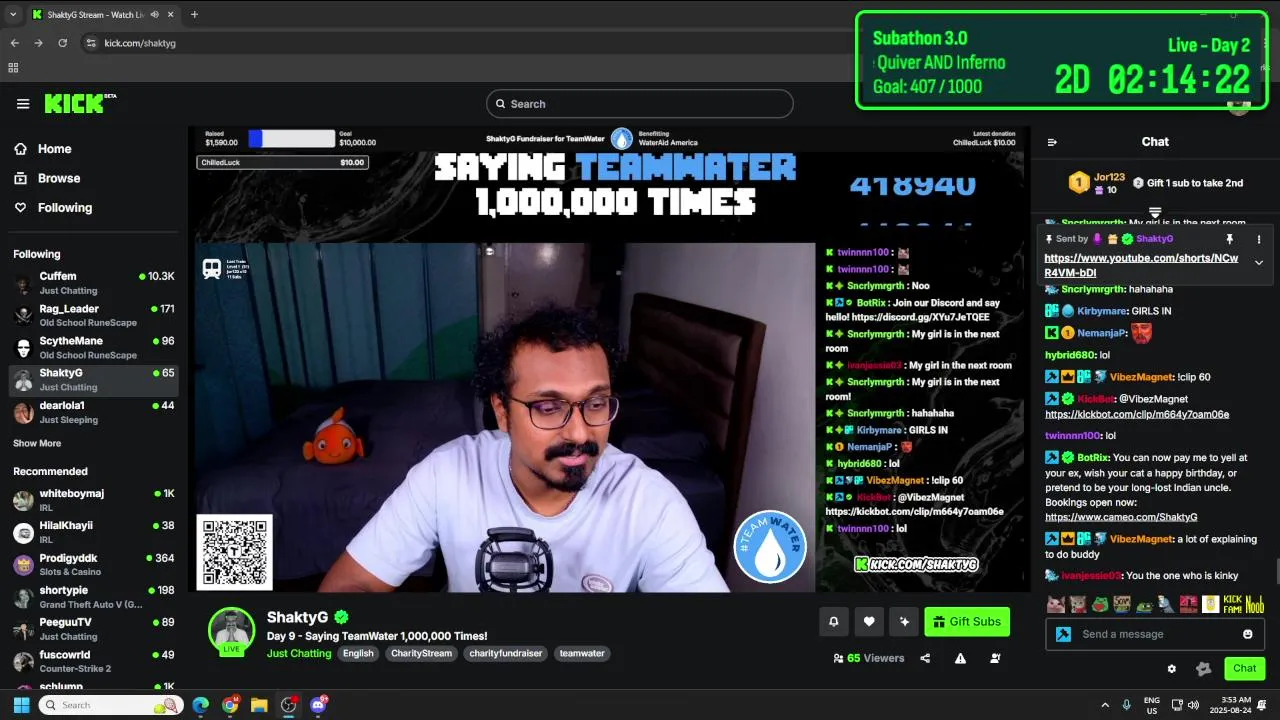Reload the browser page
Screen dimensions: 1280x720
(62, 43)
